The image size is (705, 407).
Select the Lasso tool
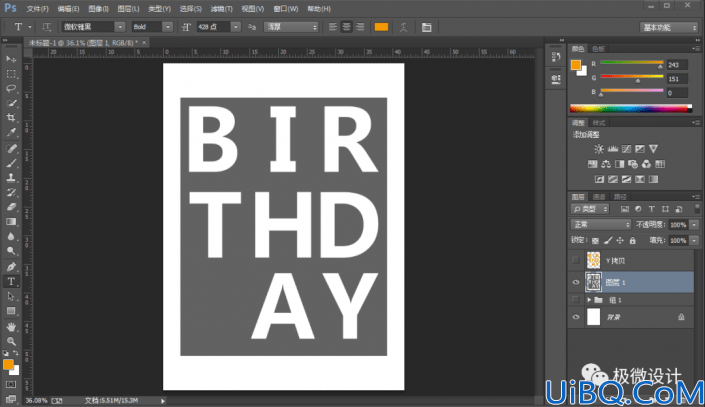[x=11, y=89]
